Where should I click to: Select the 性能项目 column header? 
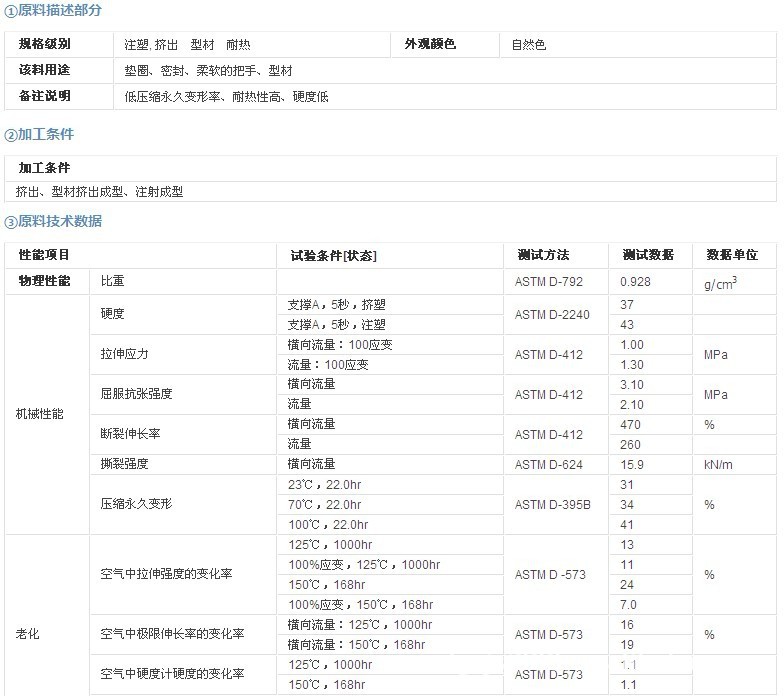(x=44, y=255)
